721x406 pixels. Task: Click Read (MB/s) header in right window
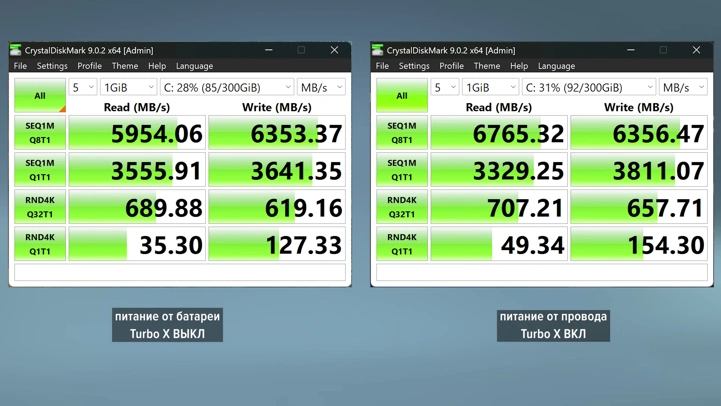coord(498,107)
